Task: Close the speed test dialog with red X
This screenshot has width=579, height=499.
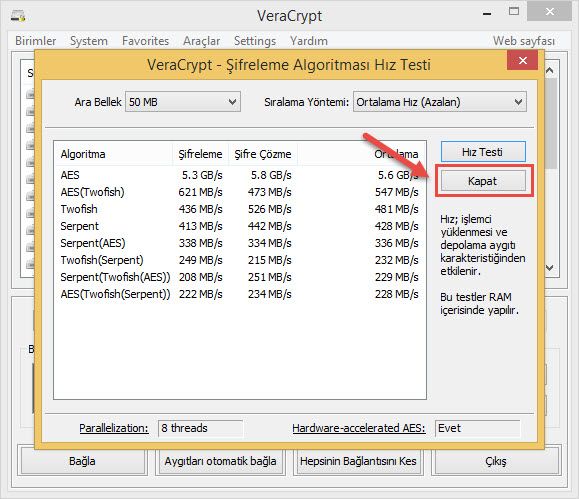Action: 522,60
